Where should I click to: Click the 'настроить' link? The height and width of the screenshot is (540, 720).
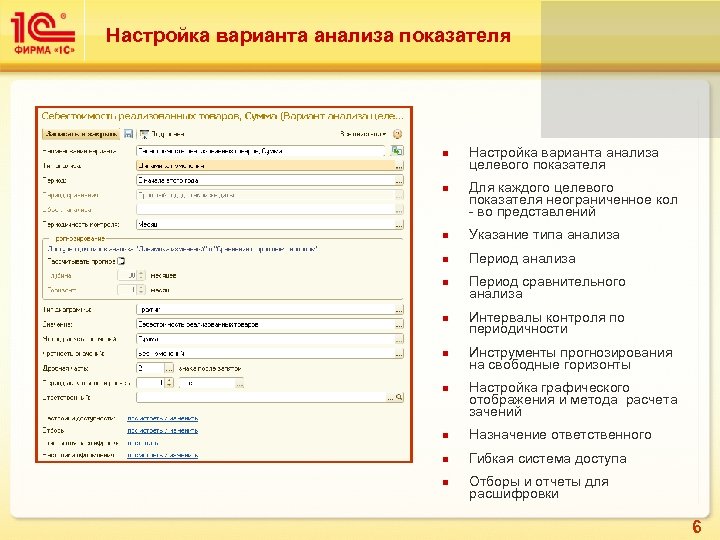[143, 443]
